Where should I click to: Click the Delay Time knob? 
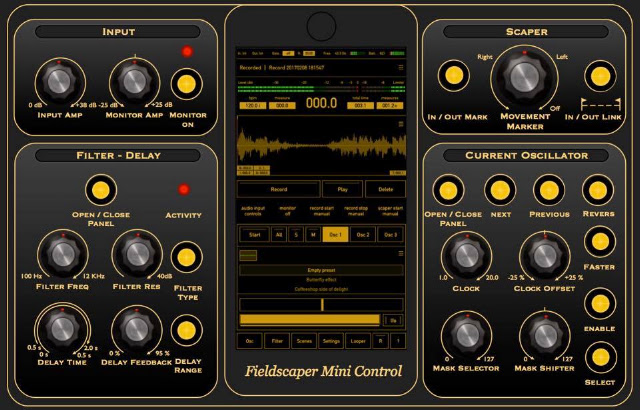[x=62, y=329]
